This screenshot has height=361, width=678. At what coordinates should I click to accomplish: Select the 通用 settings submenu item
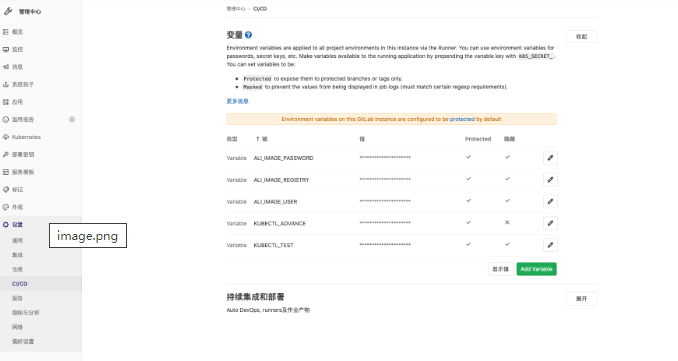(x=17, y=240)
